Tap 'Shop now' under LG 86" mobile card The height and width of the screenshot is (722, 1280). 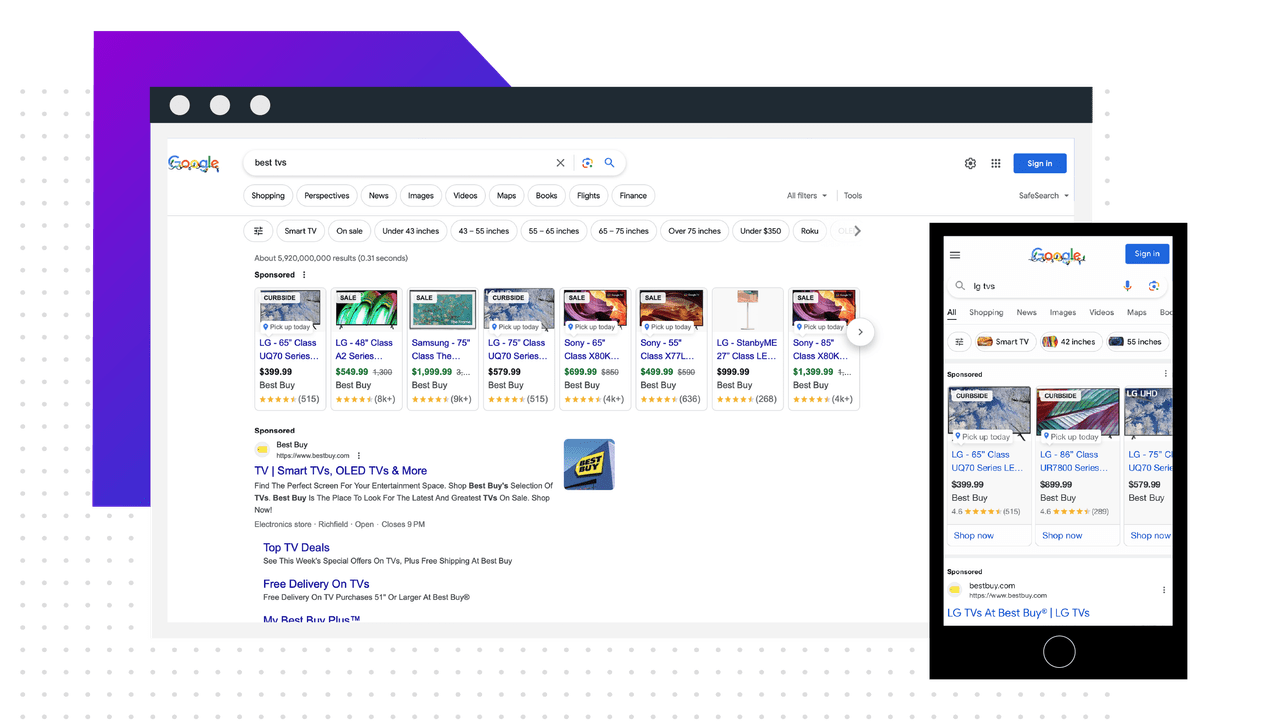pos(1062,536)
